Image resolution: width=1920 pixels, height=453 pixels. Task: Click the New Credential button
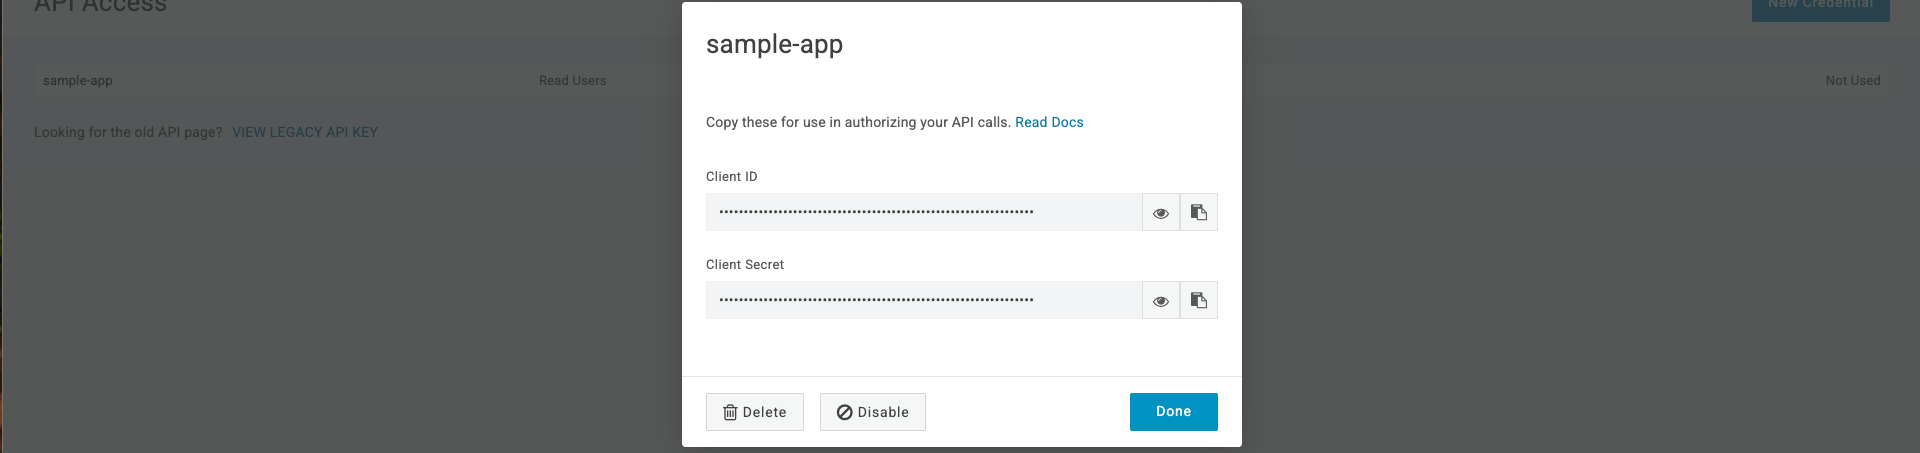[1821, 6]
